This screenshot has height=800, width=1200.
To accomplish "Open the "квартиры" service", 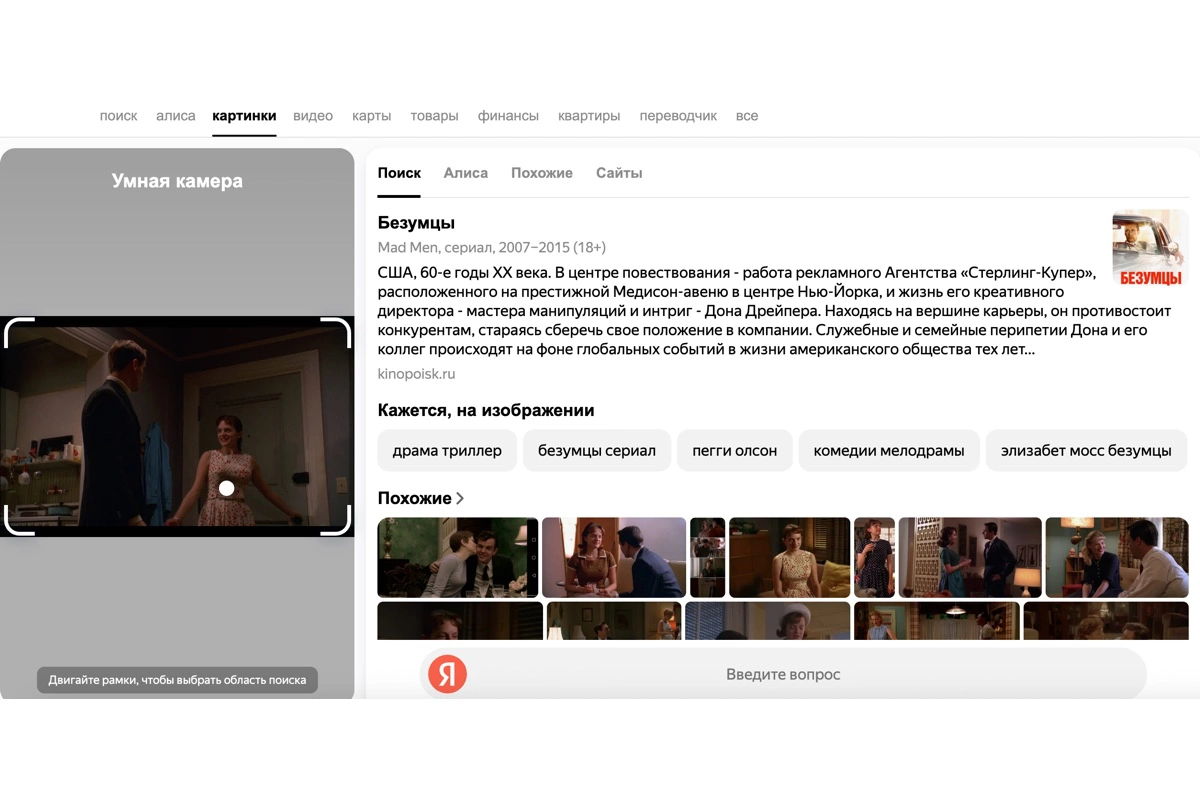I will pos(589,116).
